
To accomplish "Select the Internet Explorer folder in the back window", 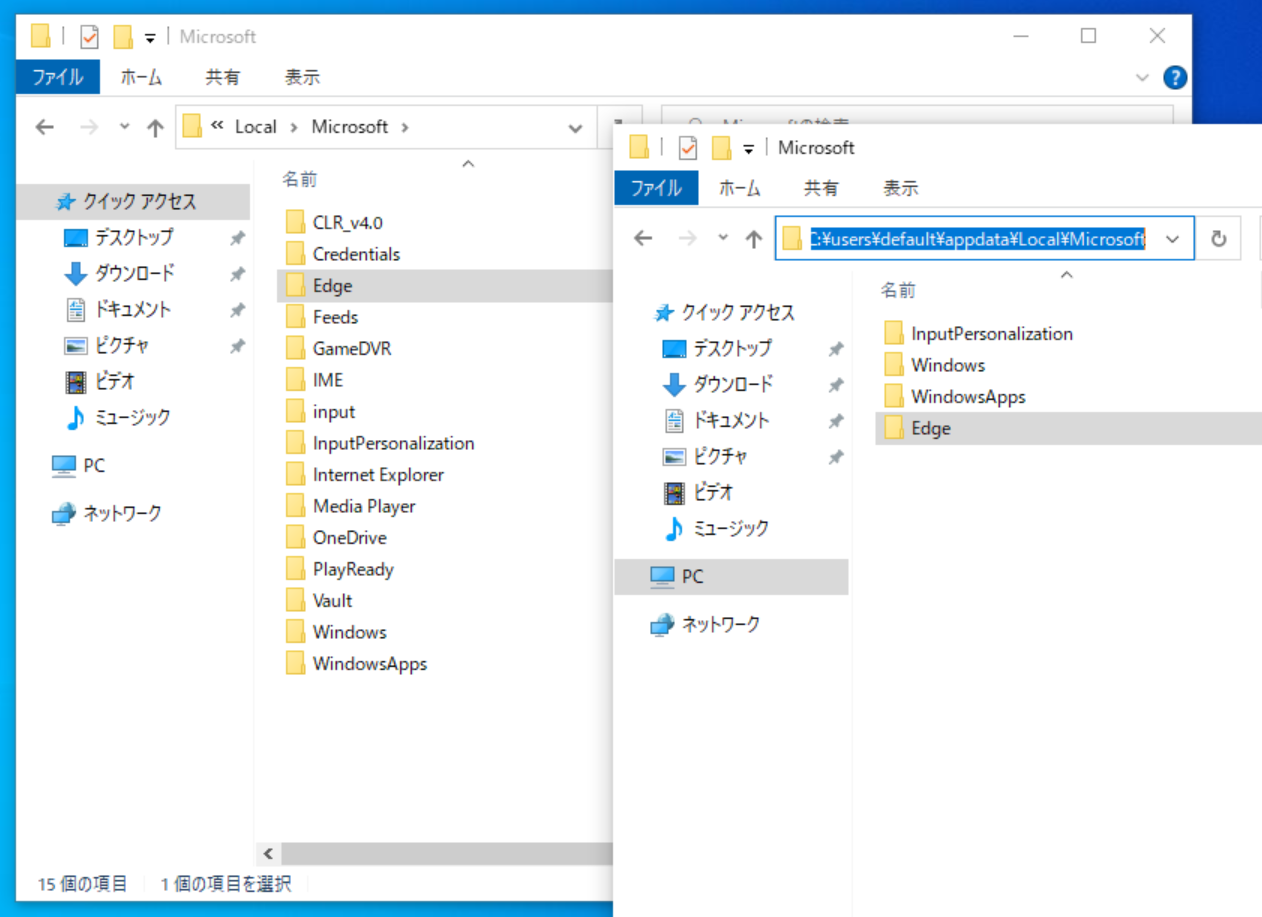I will [378, 475].
